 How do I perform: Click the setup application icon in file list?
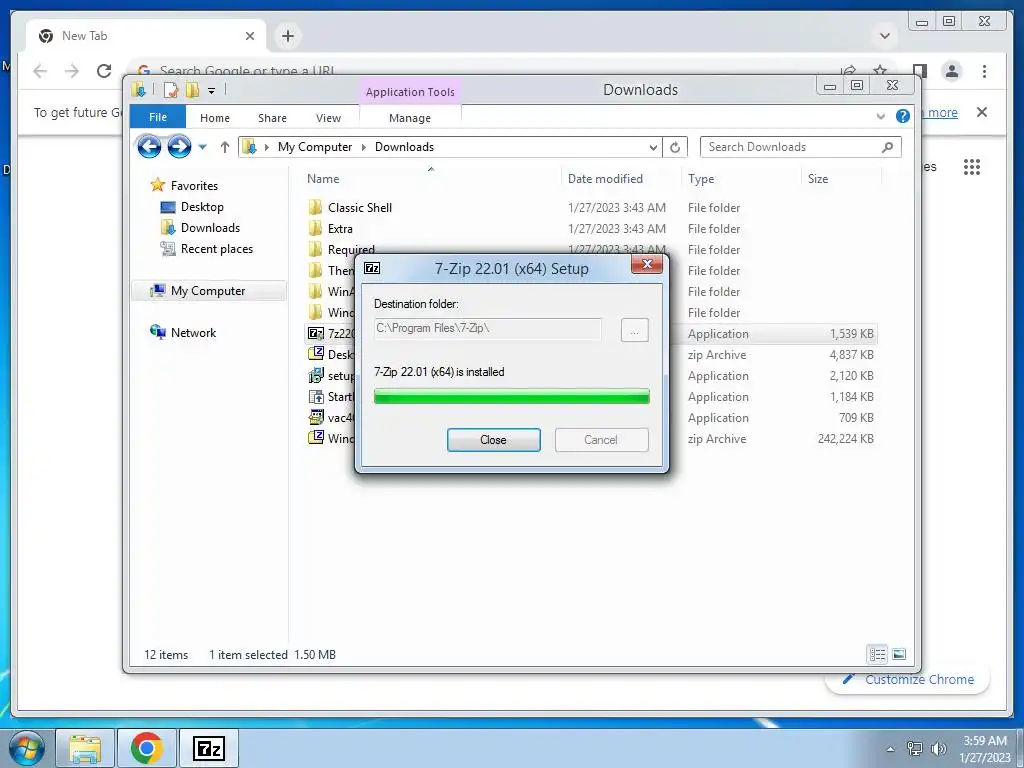coord(315,375)
